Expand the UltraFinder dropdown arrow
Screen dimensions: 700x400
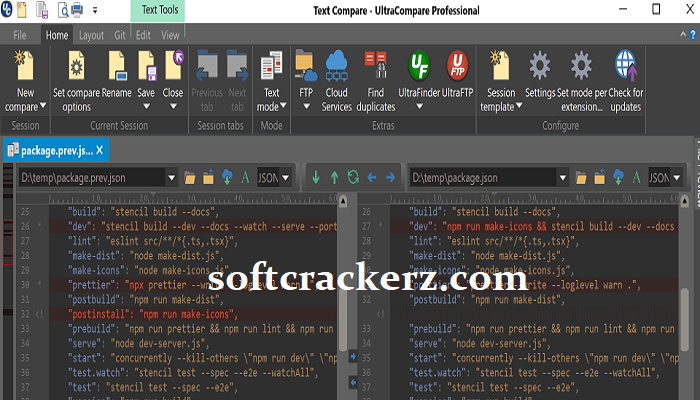pyautogui.click(x=419, y=106)
